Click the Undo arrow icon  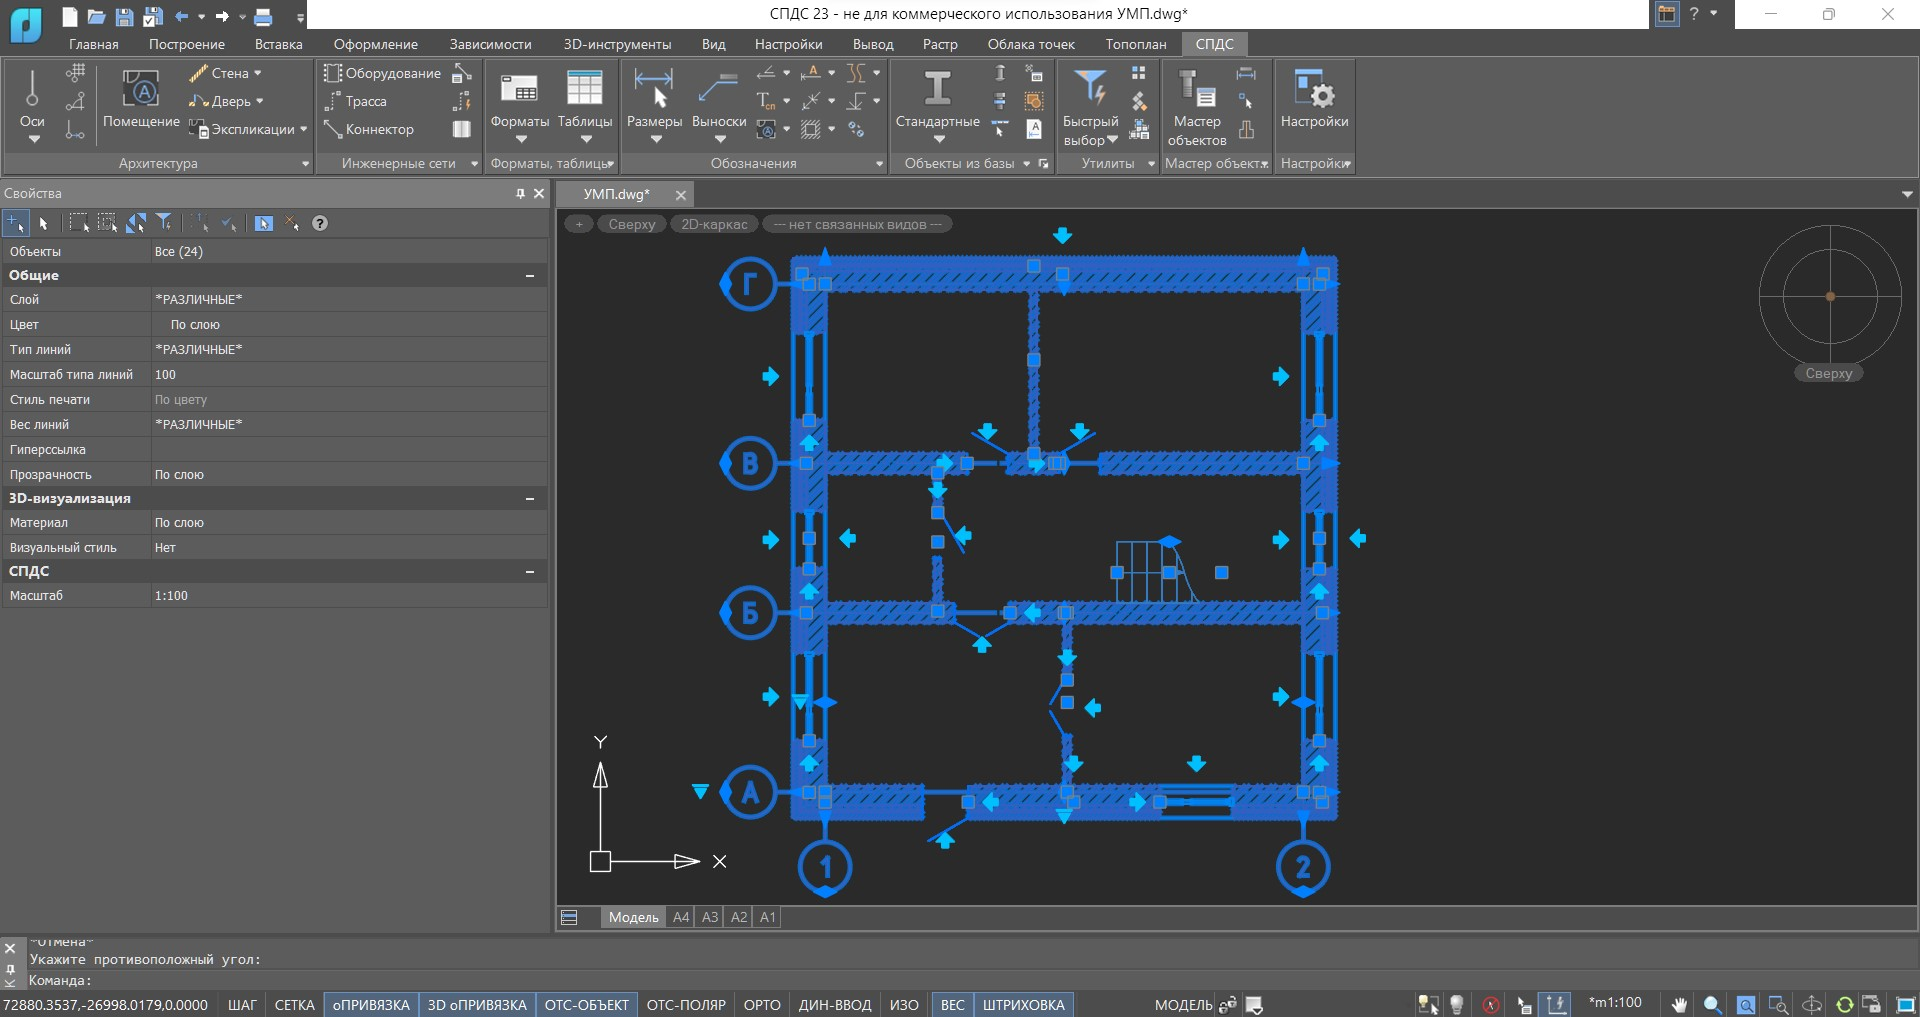[182, 16]
